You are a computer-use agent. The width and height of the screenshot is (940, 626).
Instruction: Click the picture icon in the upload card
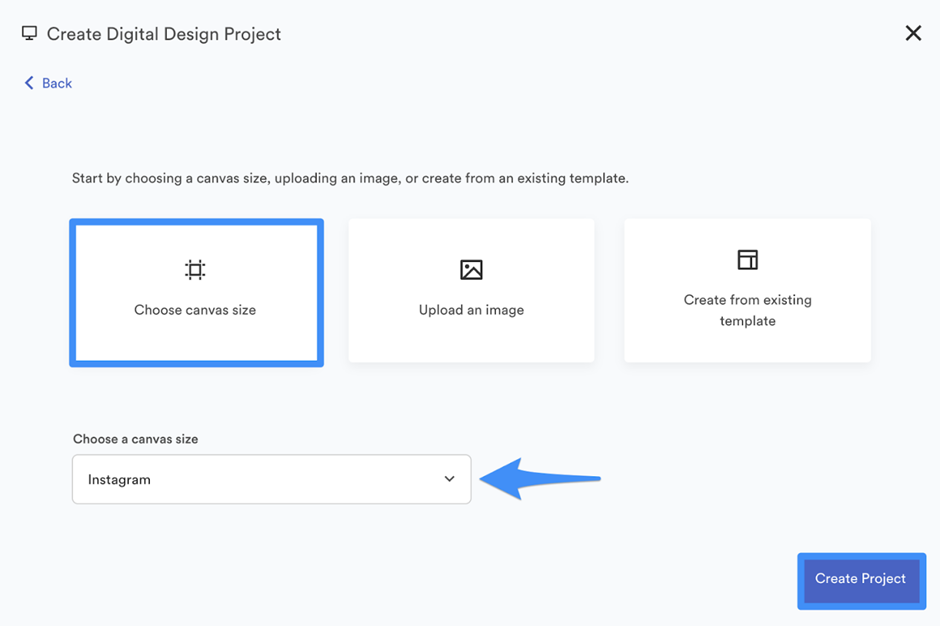coord(471,270)
